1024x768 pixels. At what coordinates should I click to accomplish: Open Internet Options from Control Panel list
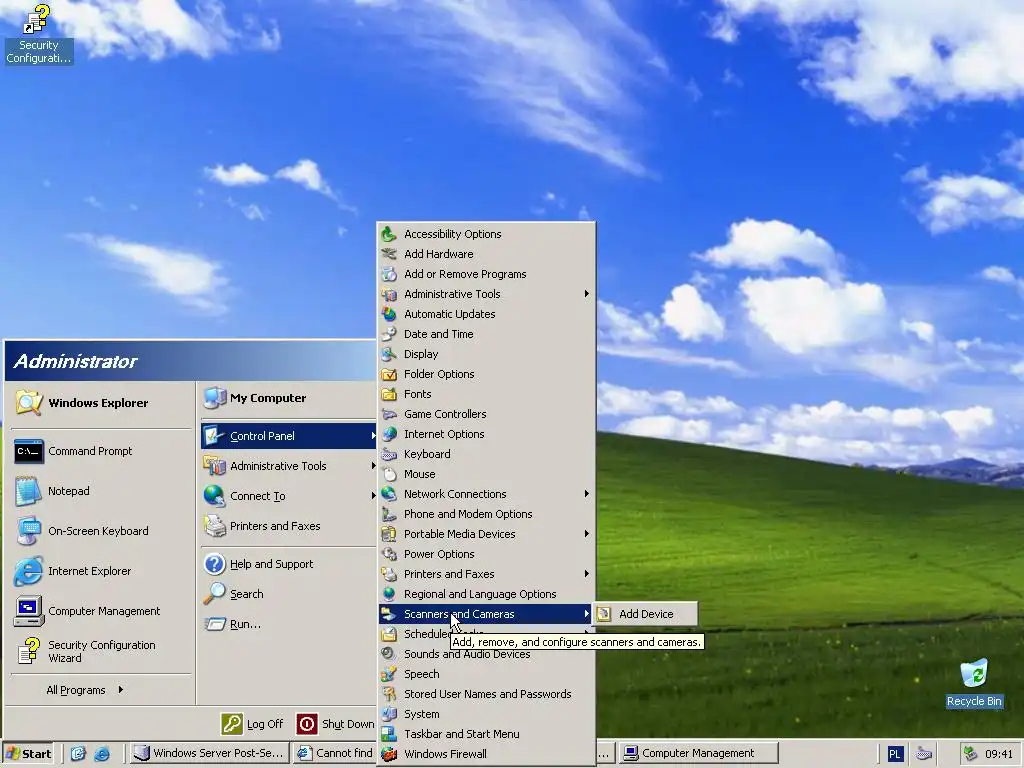pyautogui.click(x=487, y=434)
